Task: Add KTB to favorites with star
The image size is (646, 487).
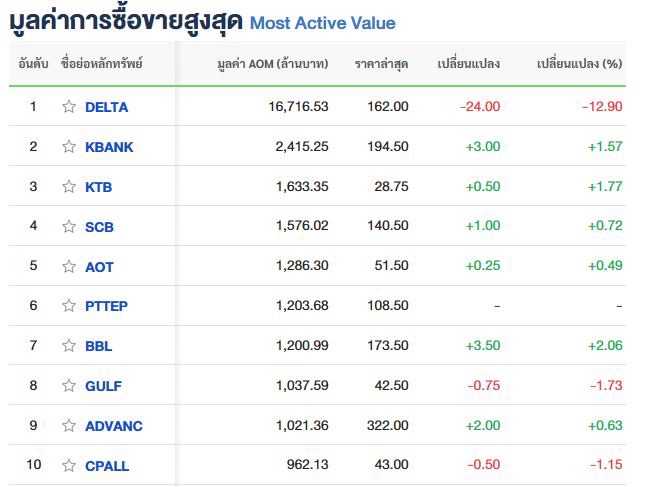Action: pos(69,187)
